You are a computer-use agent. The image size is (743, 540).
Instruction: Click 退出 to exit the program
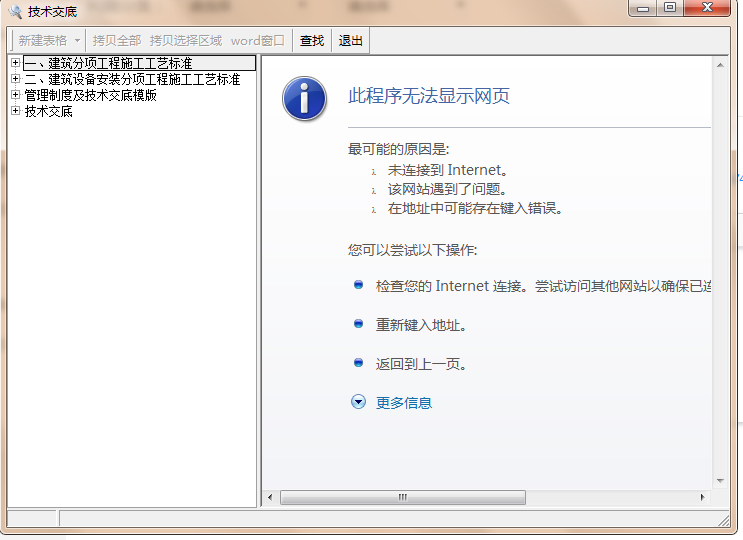[x=351, y=41]
